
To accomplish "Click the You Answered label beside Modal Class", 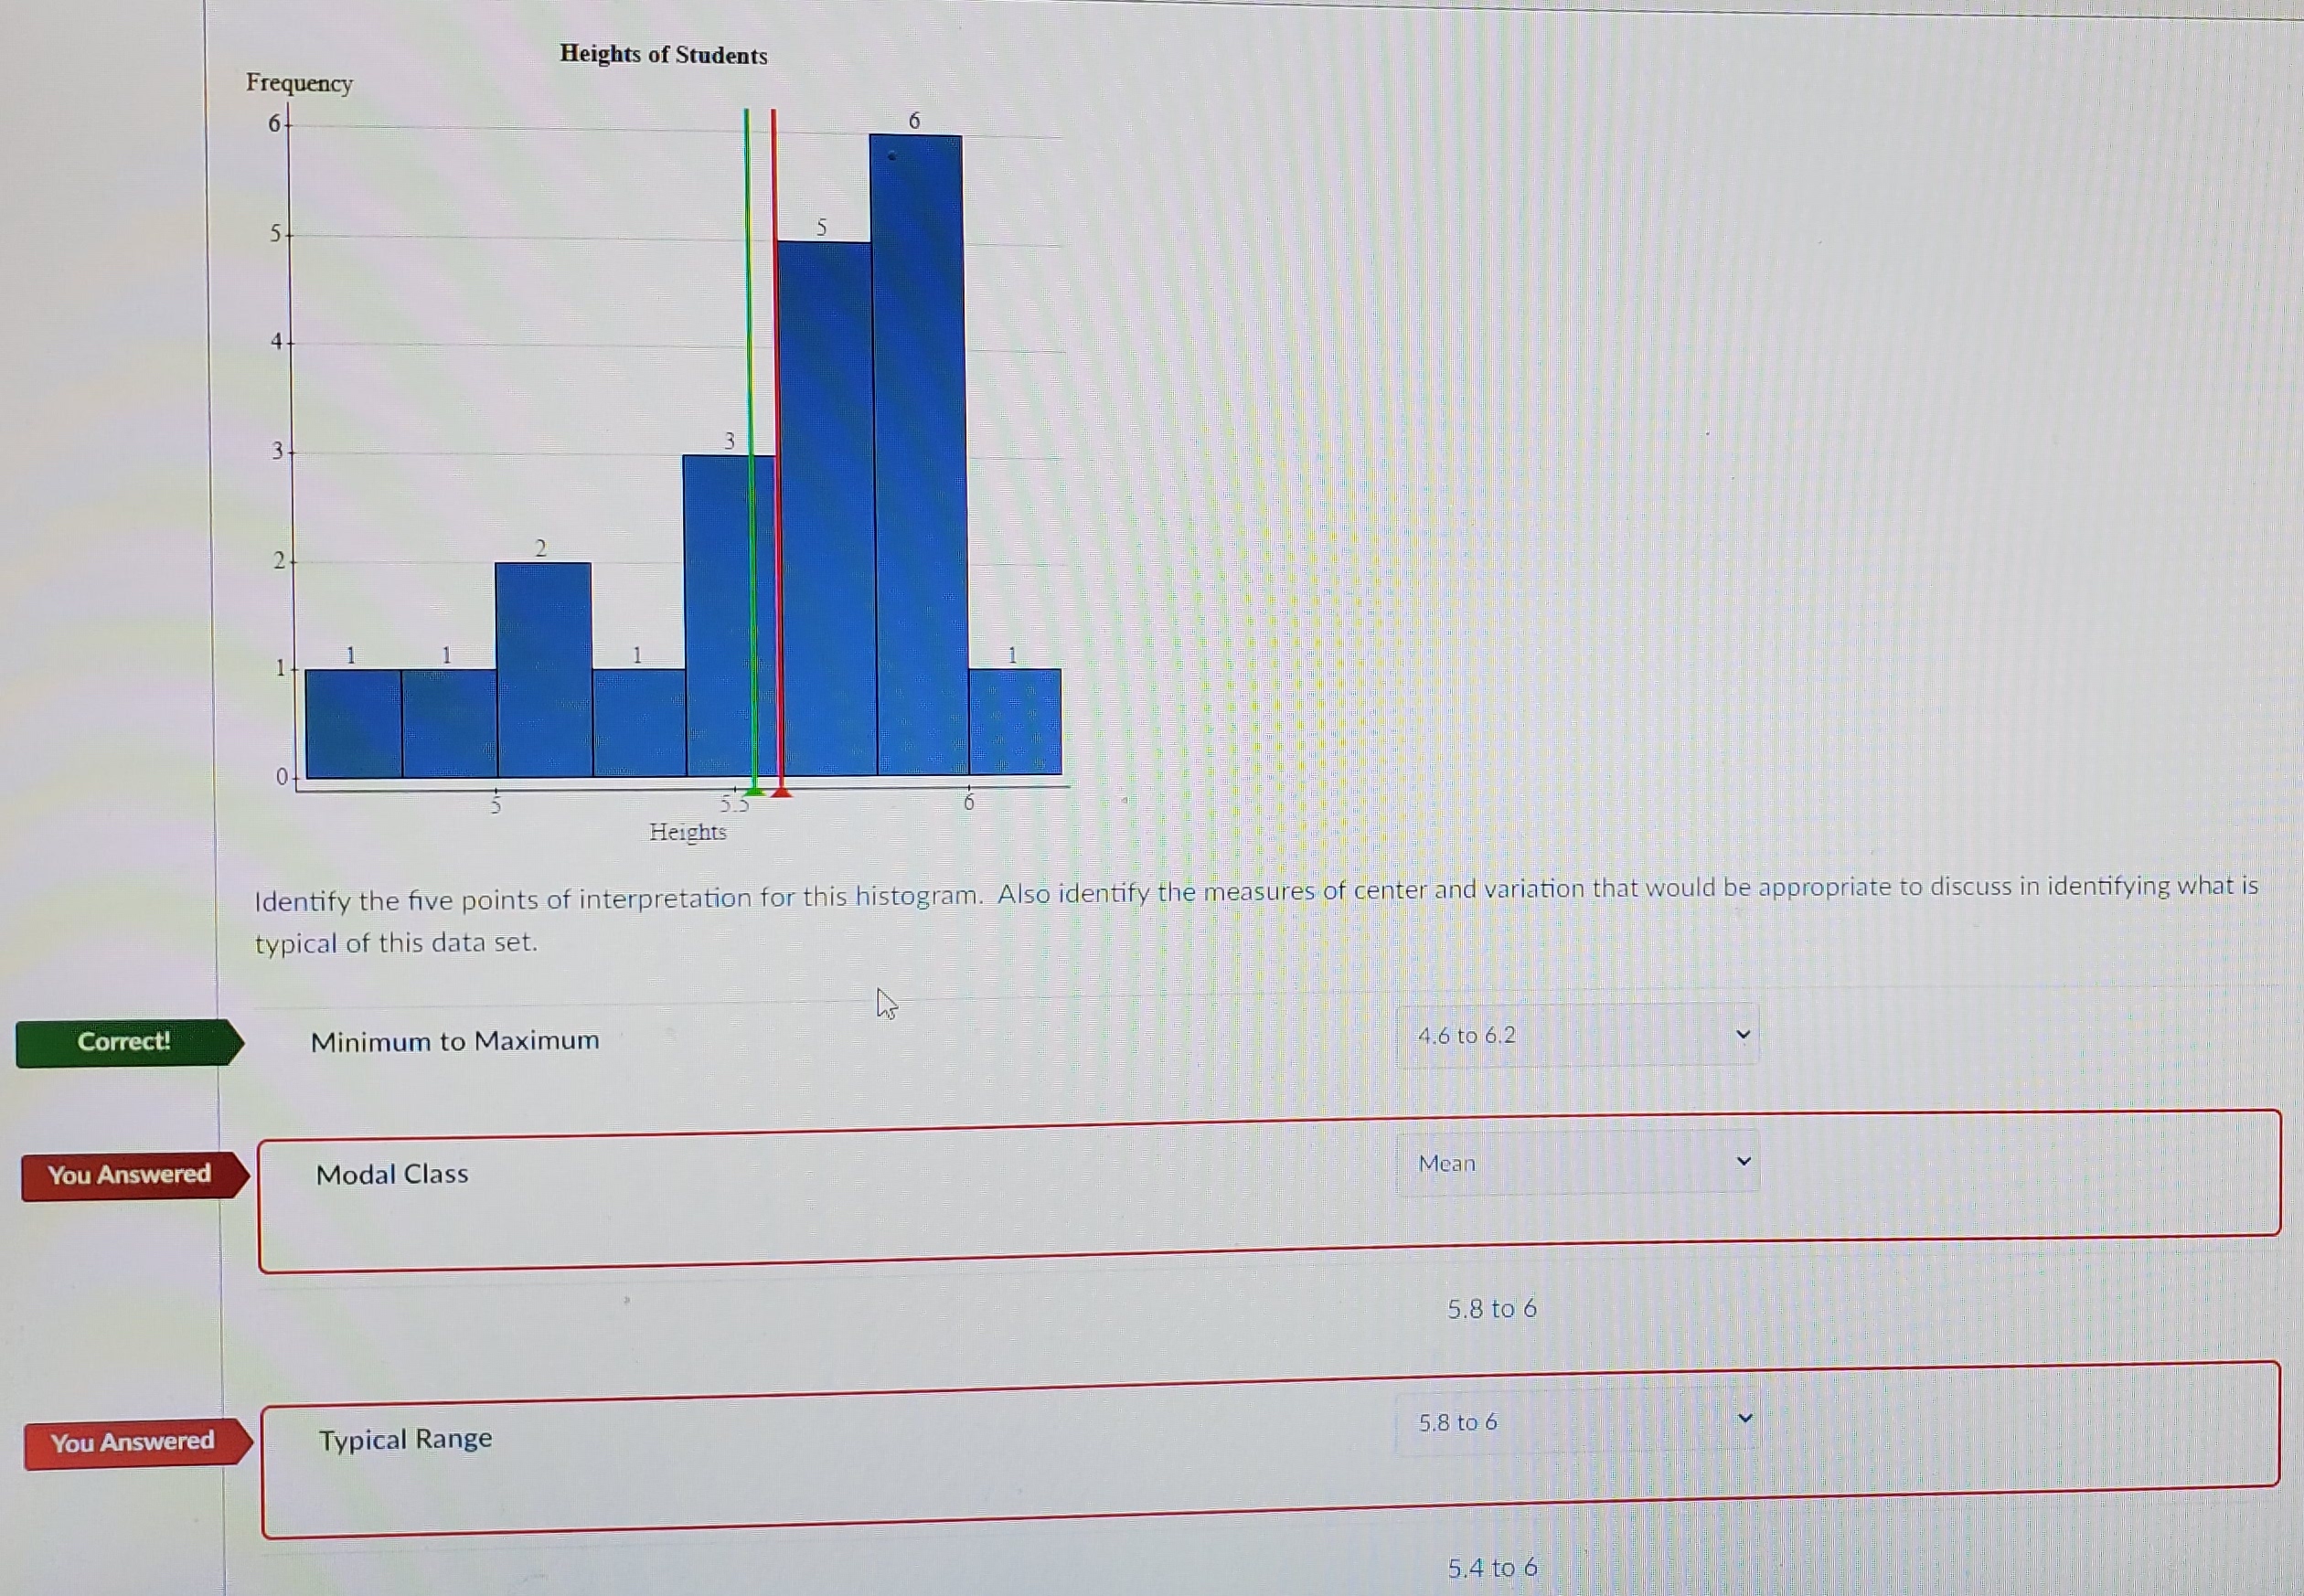I will click(131, 1175).
